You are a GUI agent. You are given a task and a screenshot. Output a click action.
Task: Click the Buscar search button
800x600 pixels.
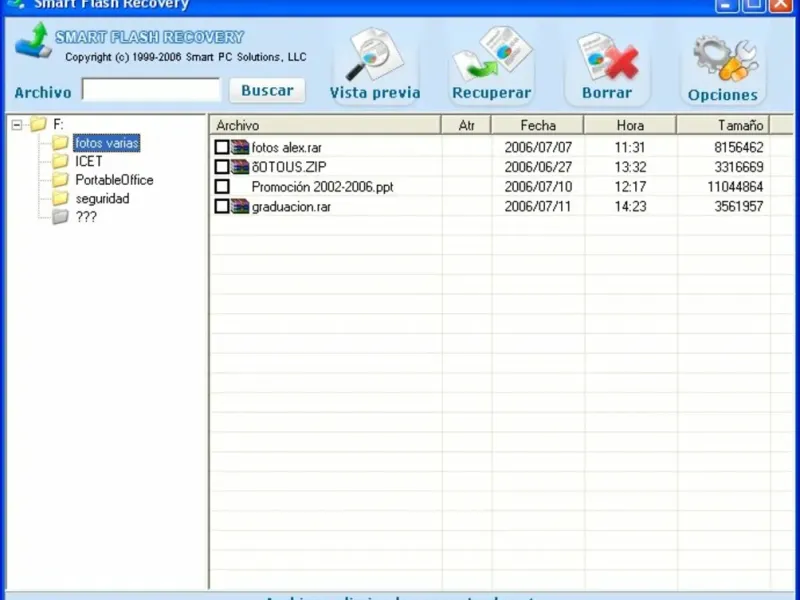point(267,90)
